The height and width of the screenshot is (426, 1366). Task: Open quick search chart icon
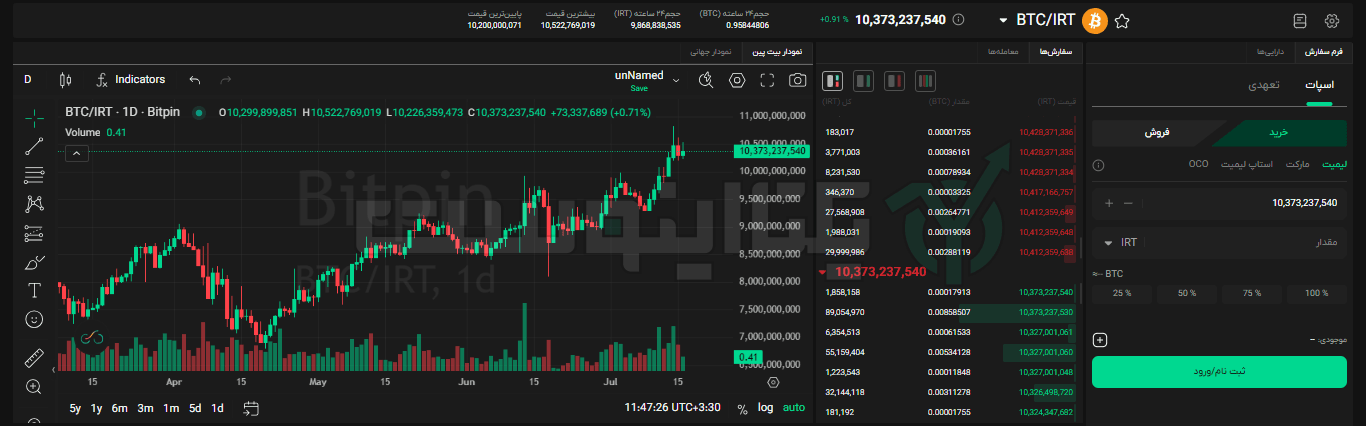pos(706,80)
